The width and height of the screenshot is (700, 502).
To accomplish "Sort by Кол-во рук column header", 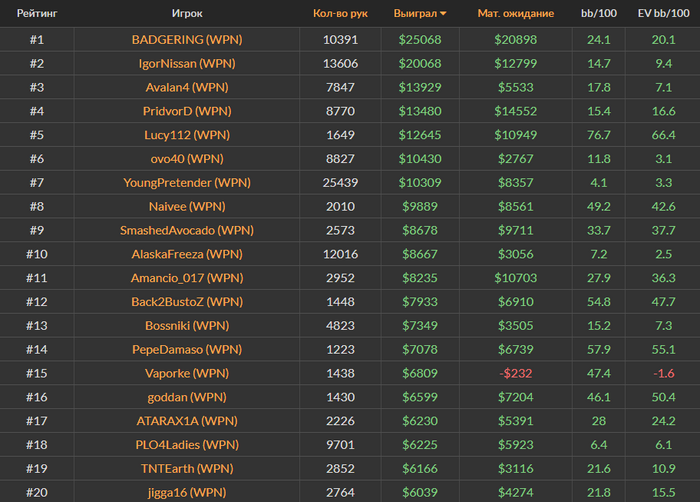I will tap(340, 14).
